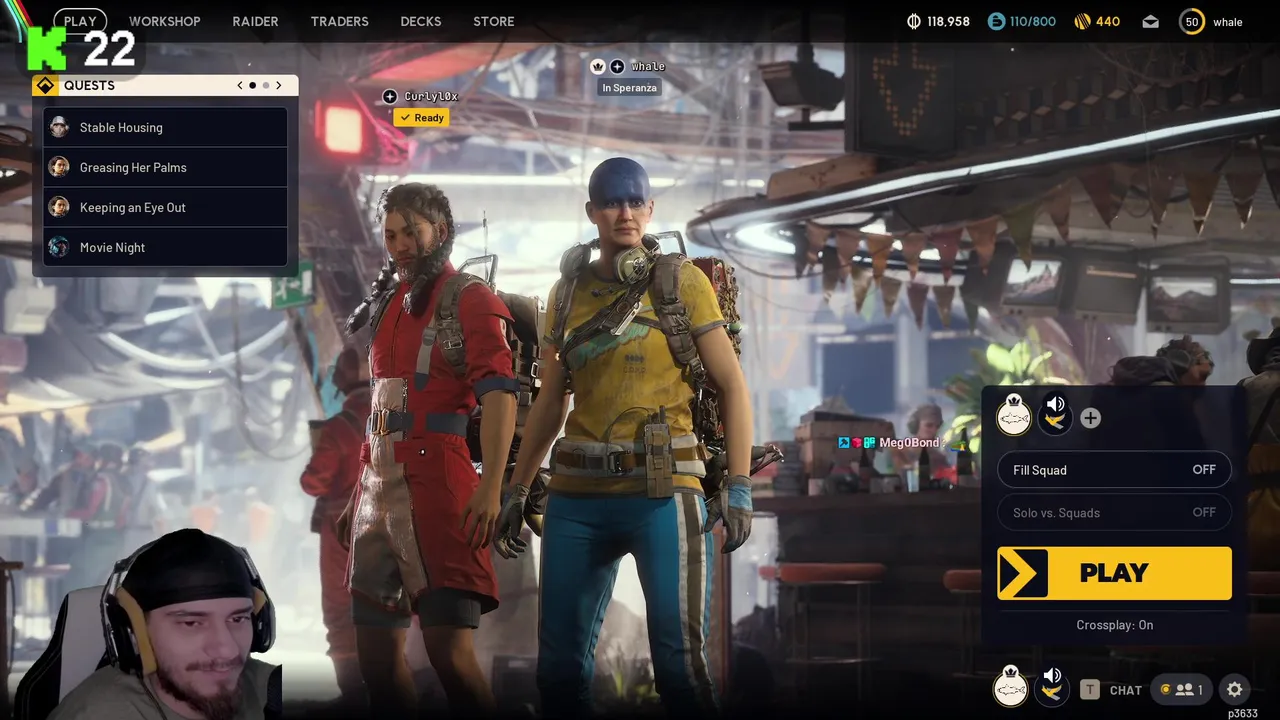Click the Movie Night trader portrait
The height and width of the screenshot is (720, 1280).
59,247
